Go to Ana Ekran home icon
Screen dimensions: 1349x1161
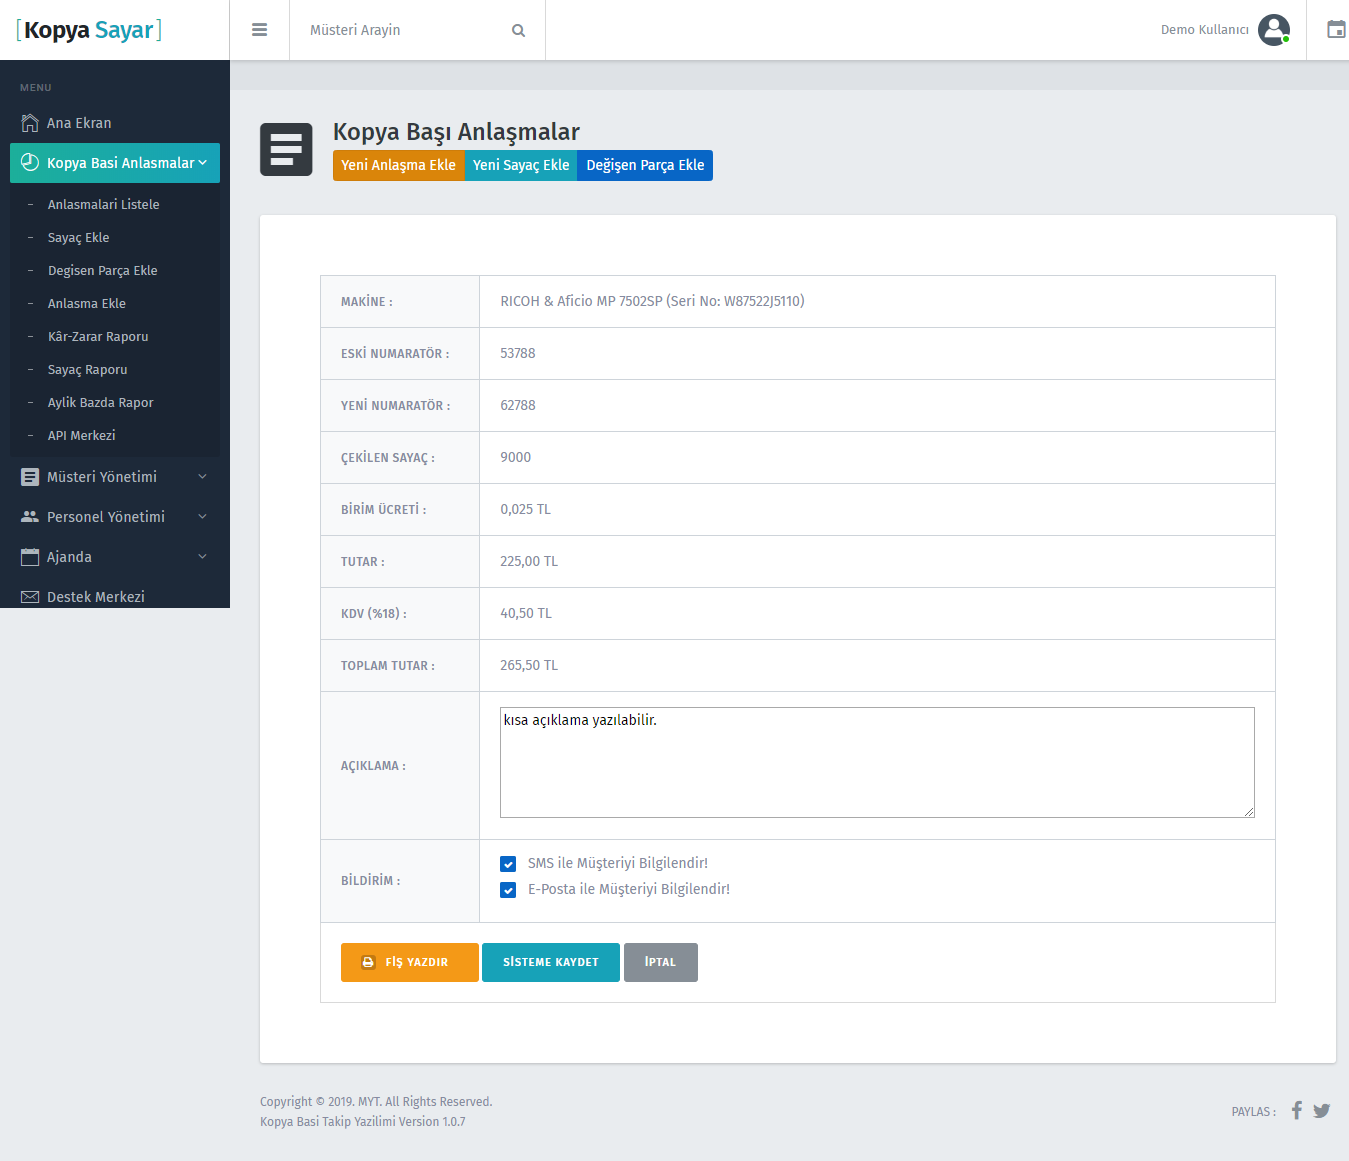[30, 123]
